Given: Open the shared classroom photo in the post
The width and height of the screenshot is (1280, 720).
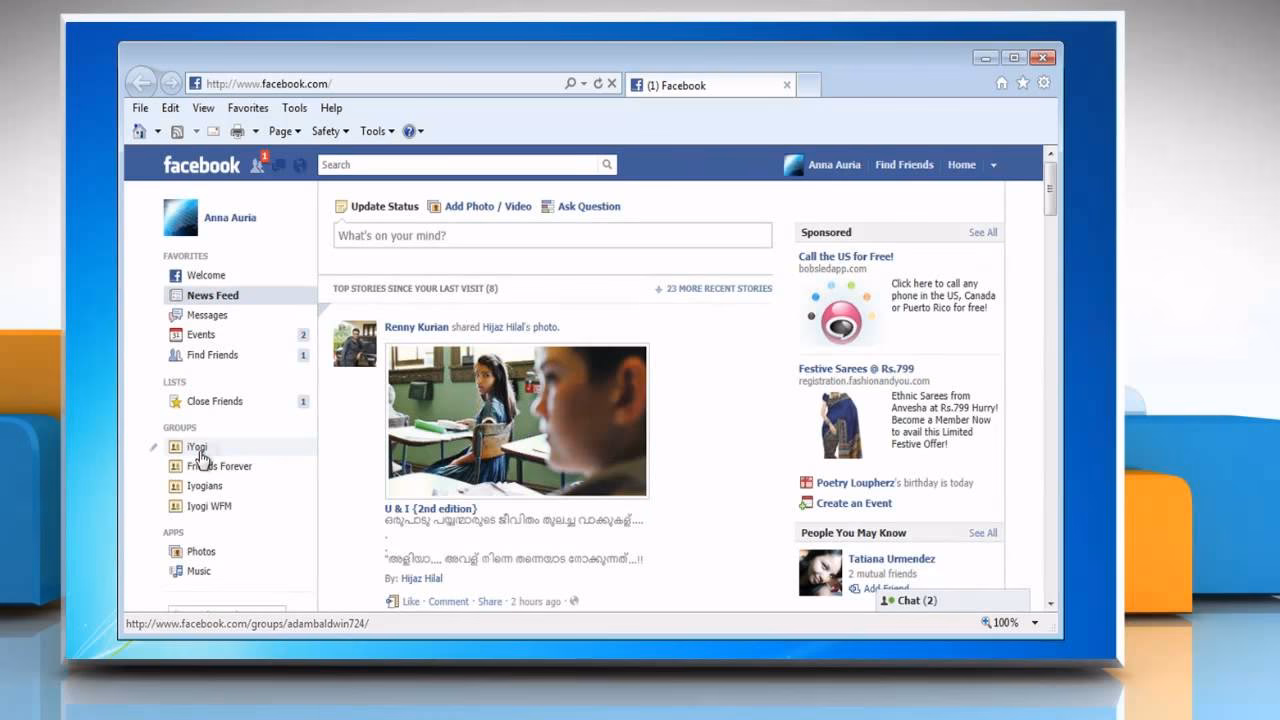Looking at the screenshot, I should pos(517,421).
